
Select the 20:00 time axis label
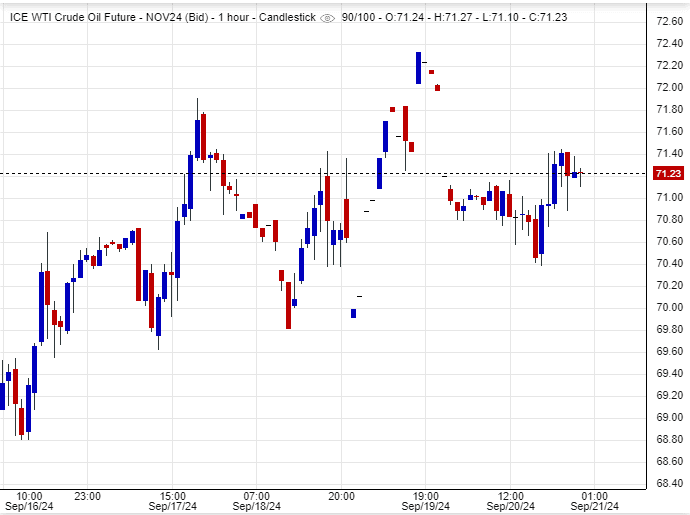pyautogui.click(x=342, y=495)
